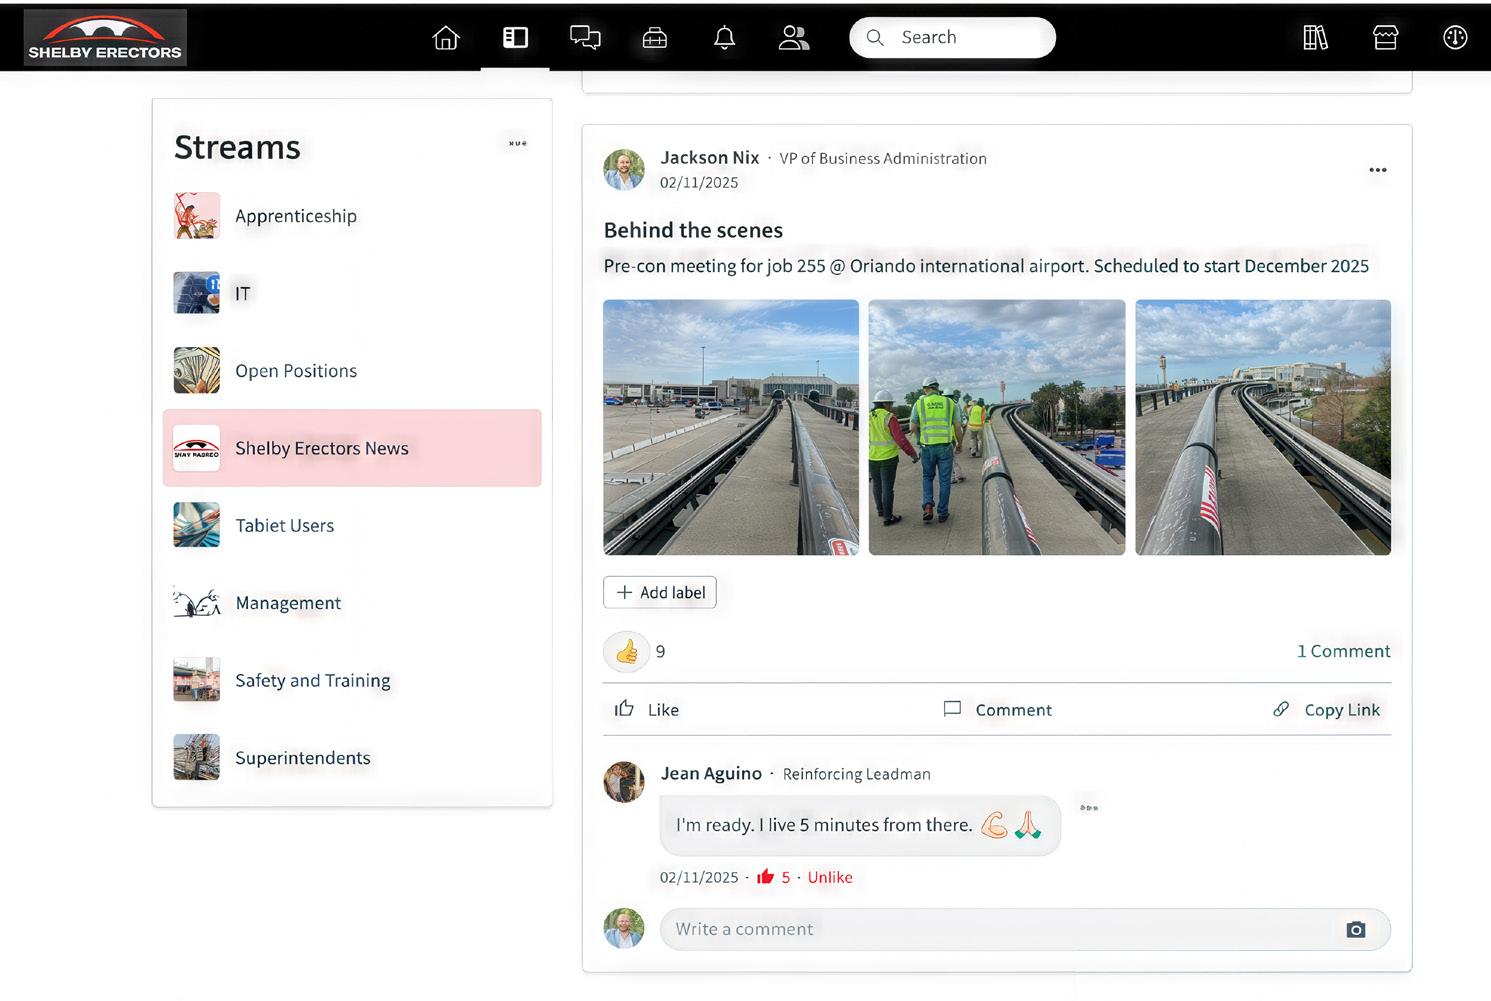Open the library books icon
This screenshot has height=1001, width=1491.
tap(1315, 38)
